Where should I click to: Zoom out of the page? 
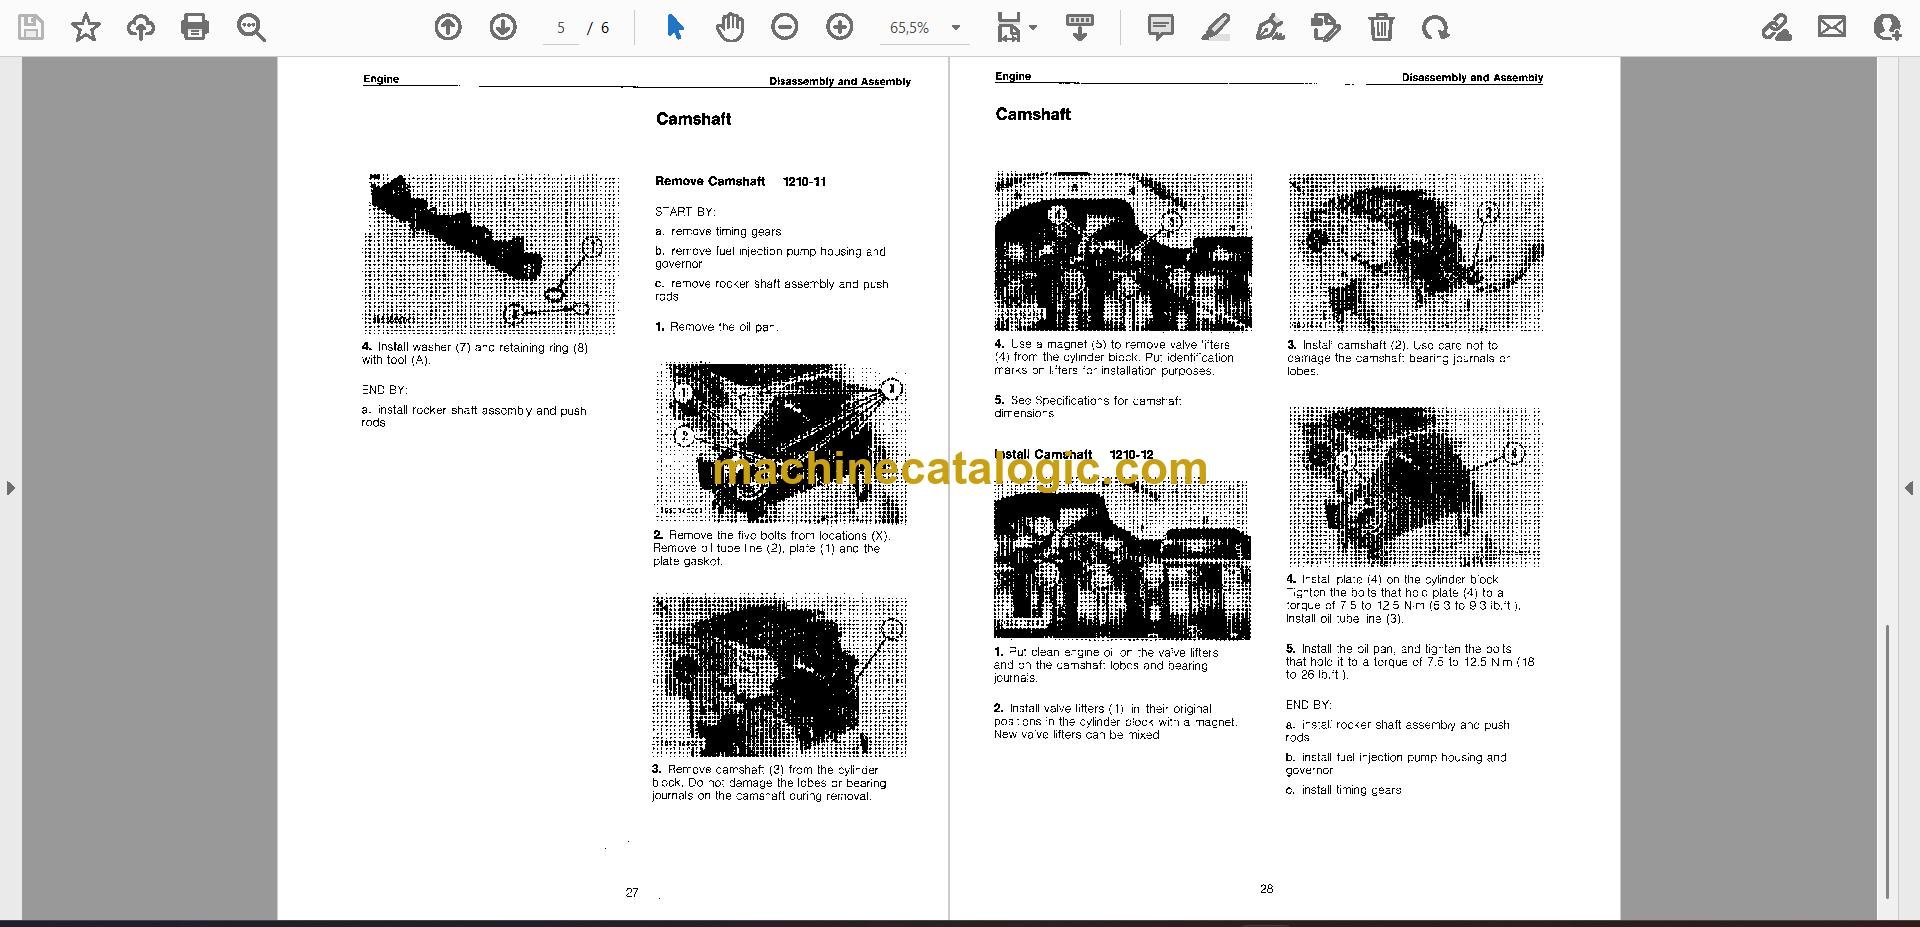(785, 28)
